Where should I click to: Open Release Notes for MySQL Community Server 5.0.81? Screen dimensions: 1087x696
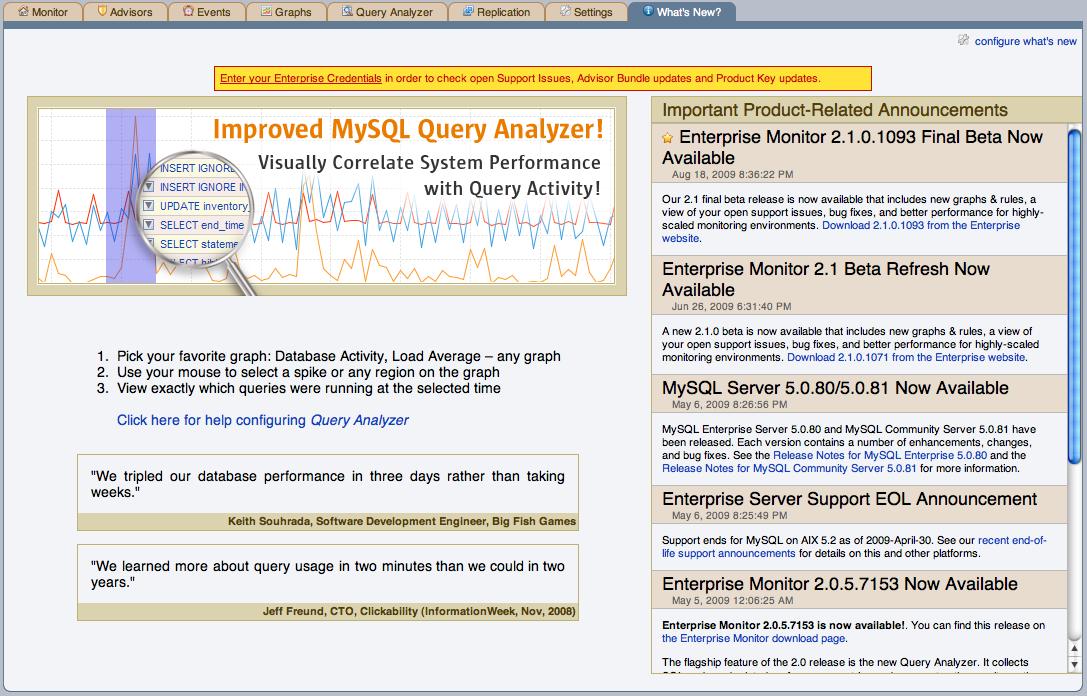pyautogui.click(x=789, y=468)
